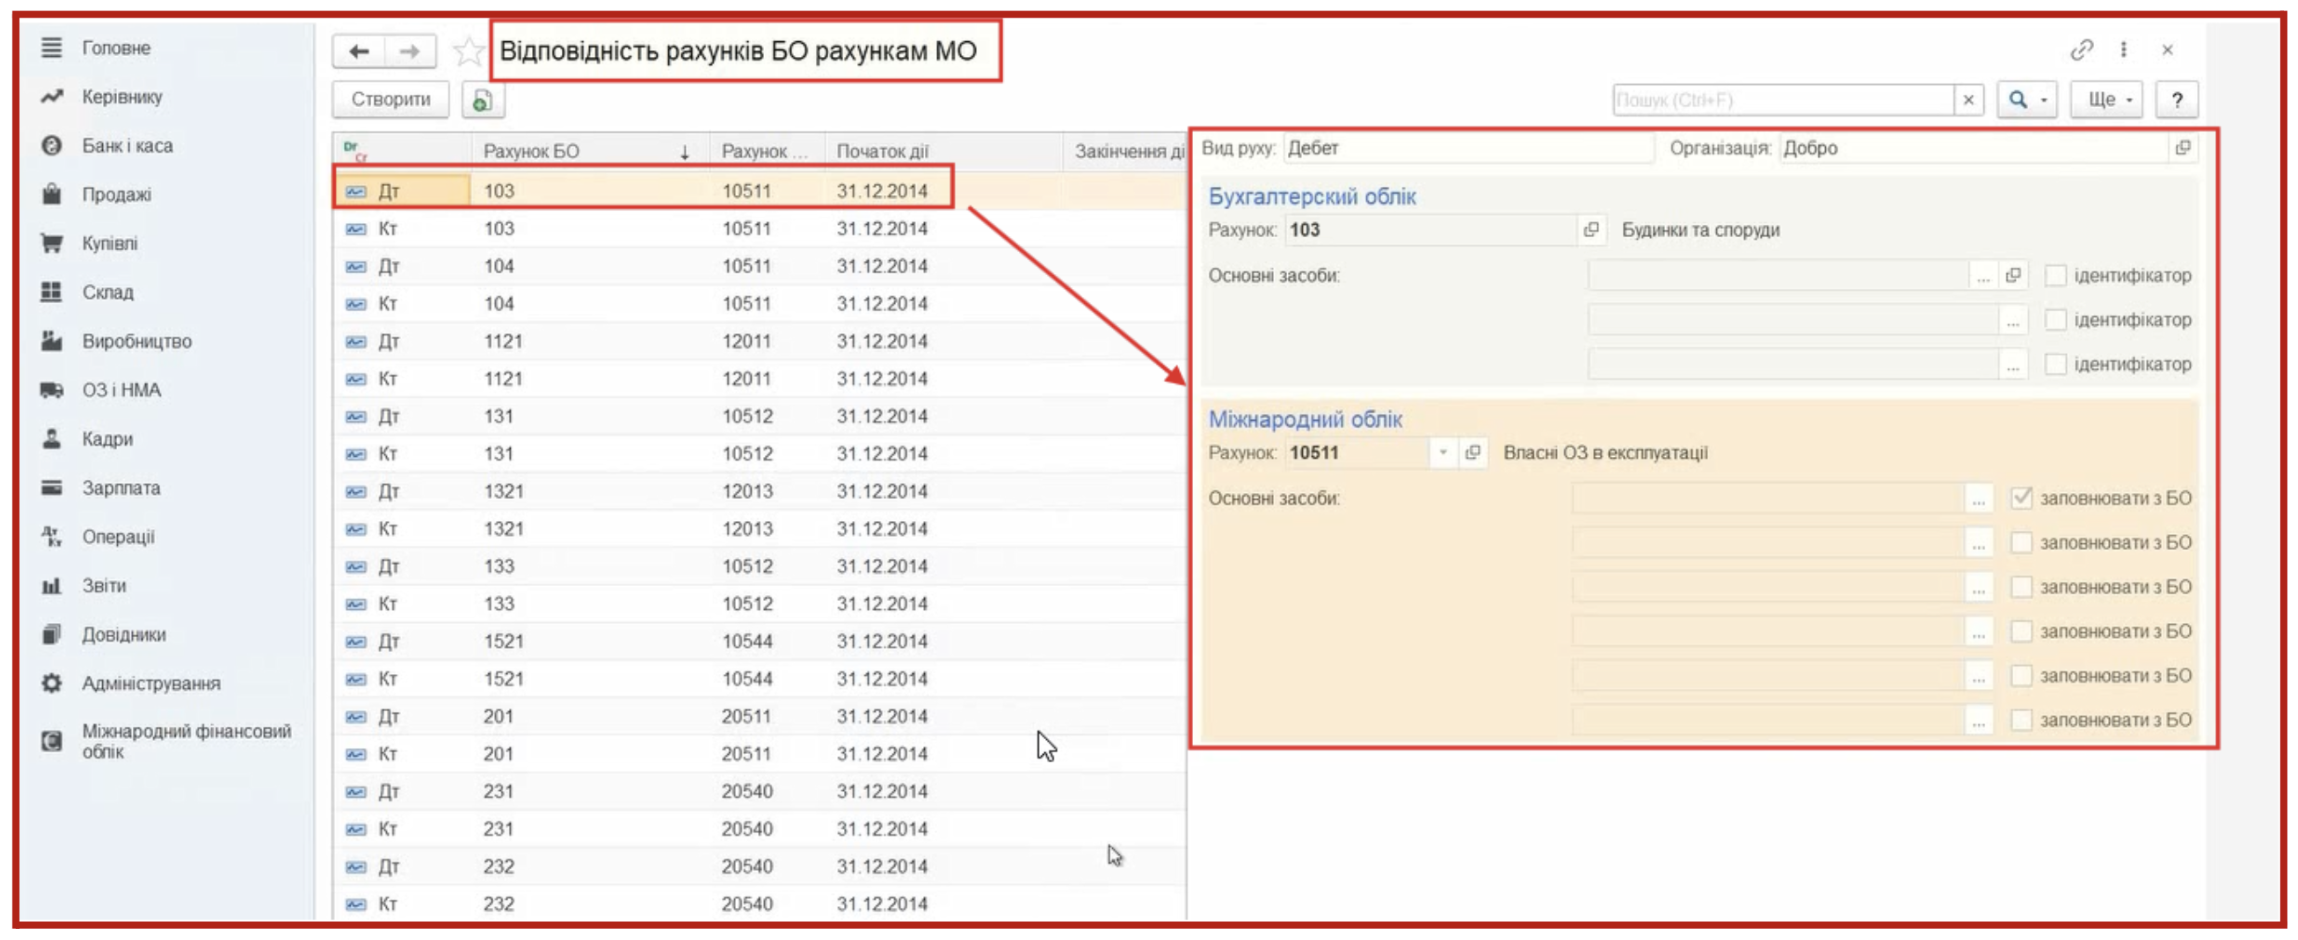Clear the search with the X icon
Screen dimensions: 2298x940
[1968, 100]
